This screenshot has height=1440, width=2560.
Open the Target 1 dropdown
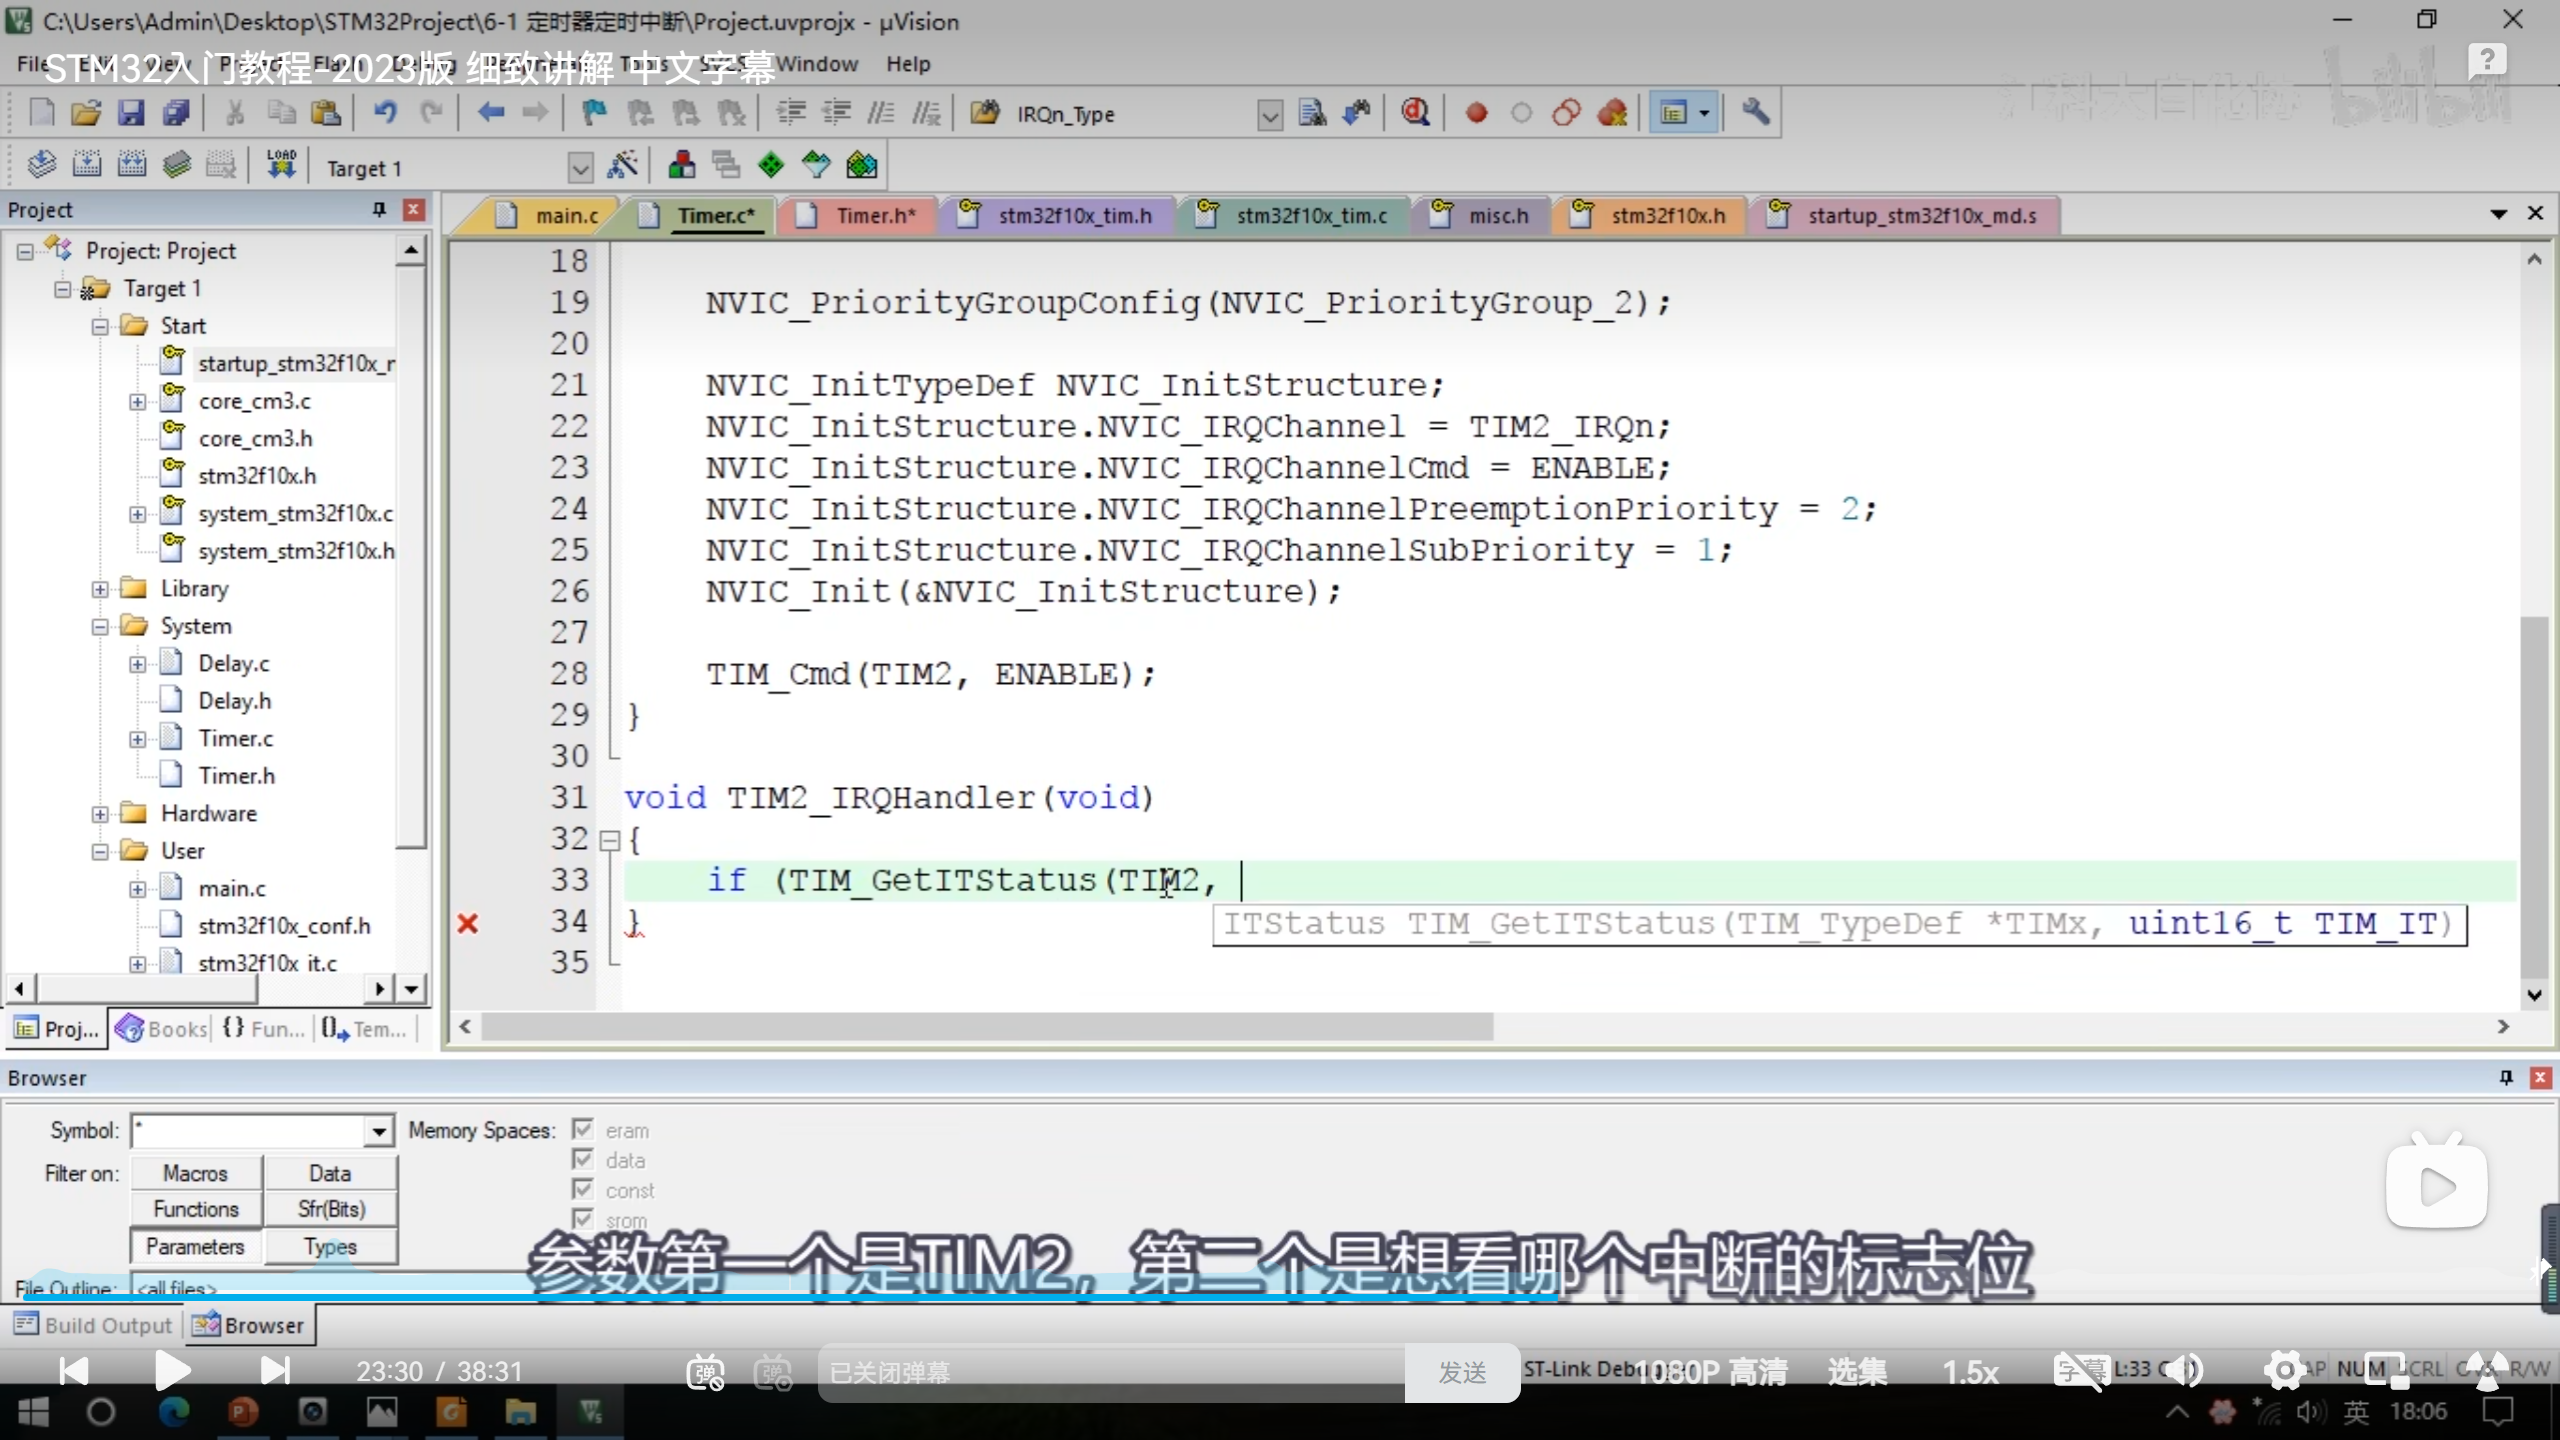pyautogui.click(x=580, y=168)
